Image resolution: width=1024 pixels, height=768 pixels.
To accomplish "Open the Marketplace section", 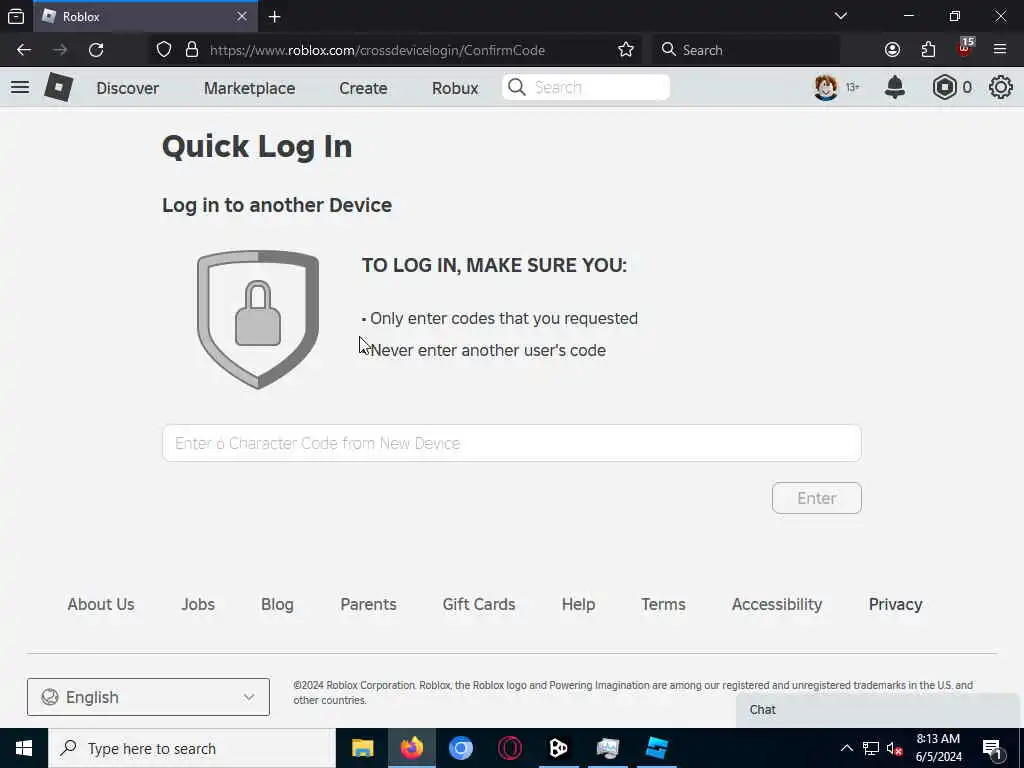I will click(x=249, y=88).
